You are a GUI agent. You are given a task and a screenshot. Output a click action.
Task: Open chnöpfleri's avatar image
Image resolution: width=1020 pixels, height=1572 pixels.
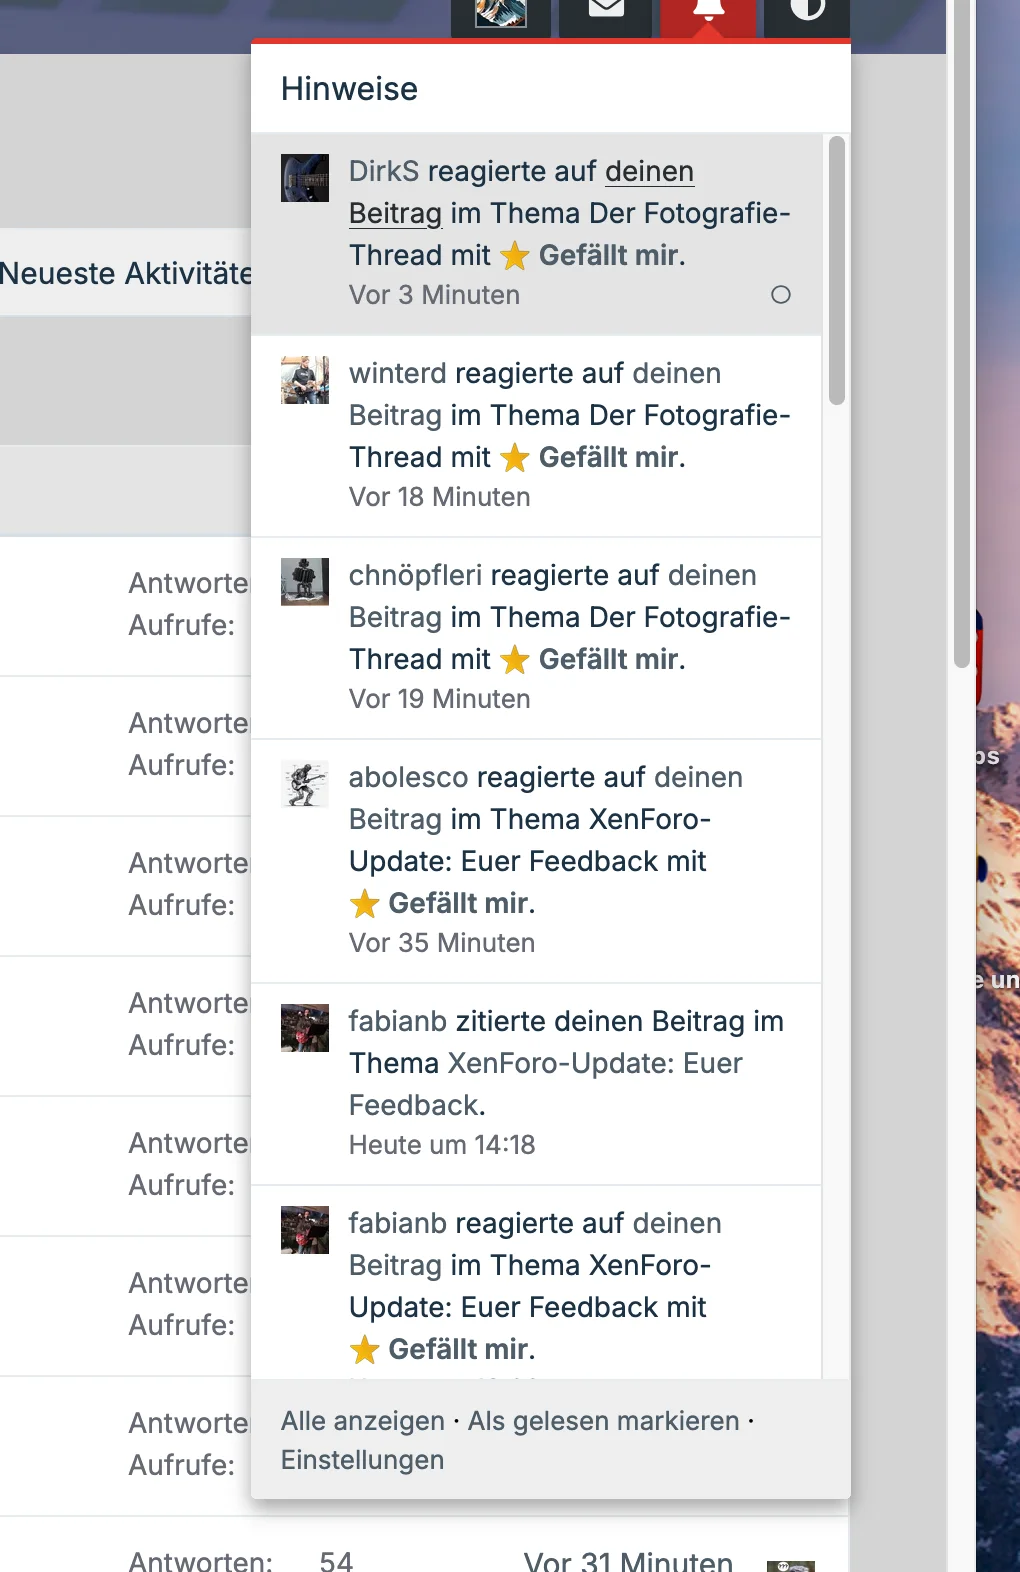coord(305,582)
